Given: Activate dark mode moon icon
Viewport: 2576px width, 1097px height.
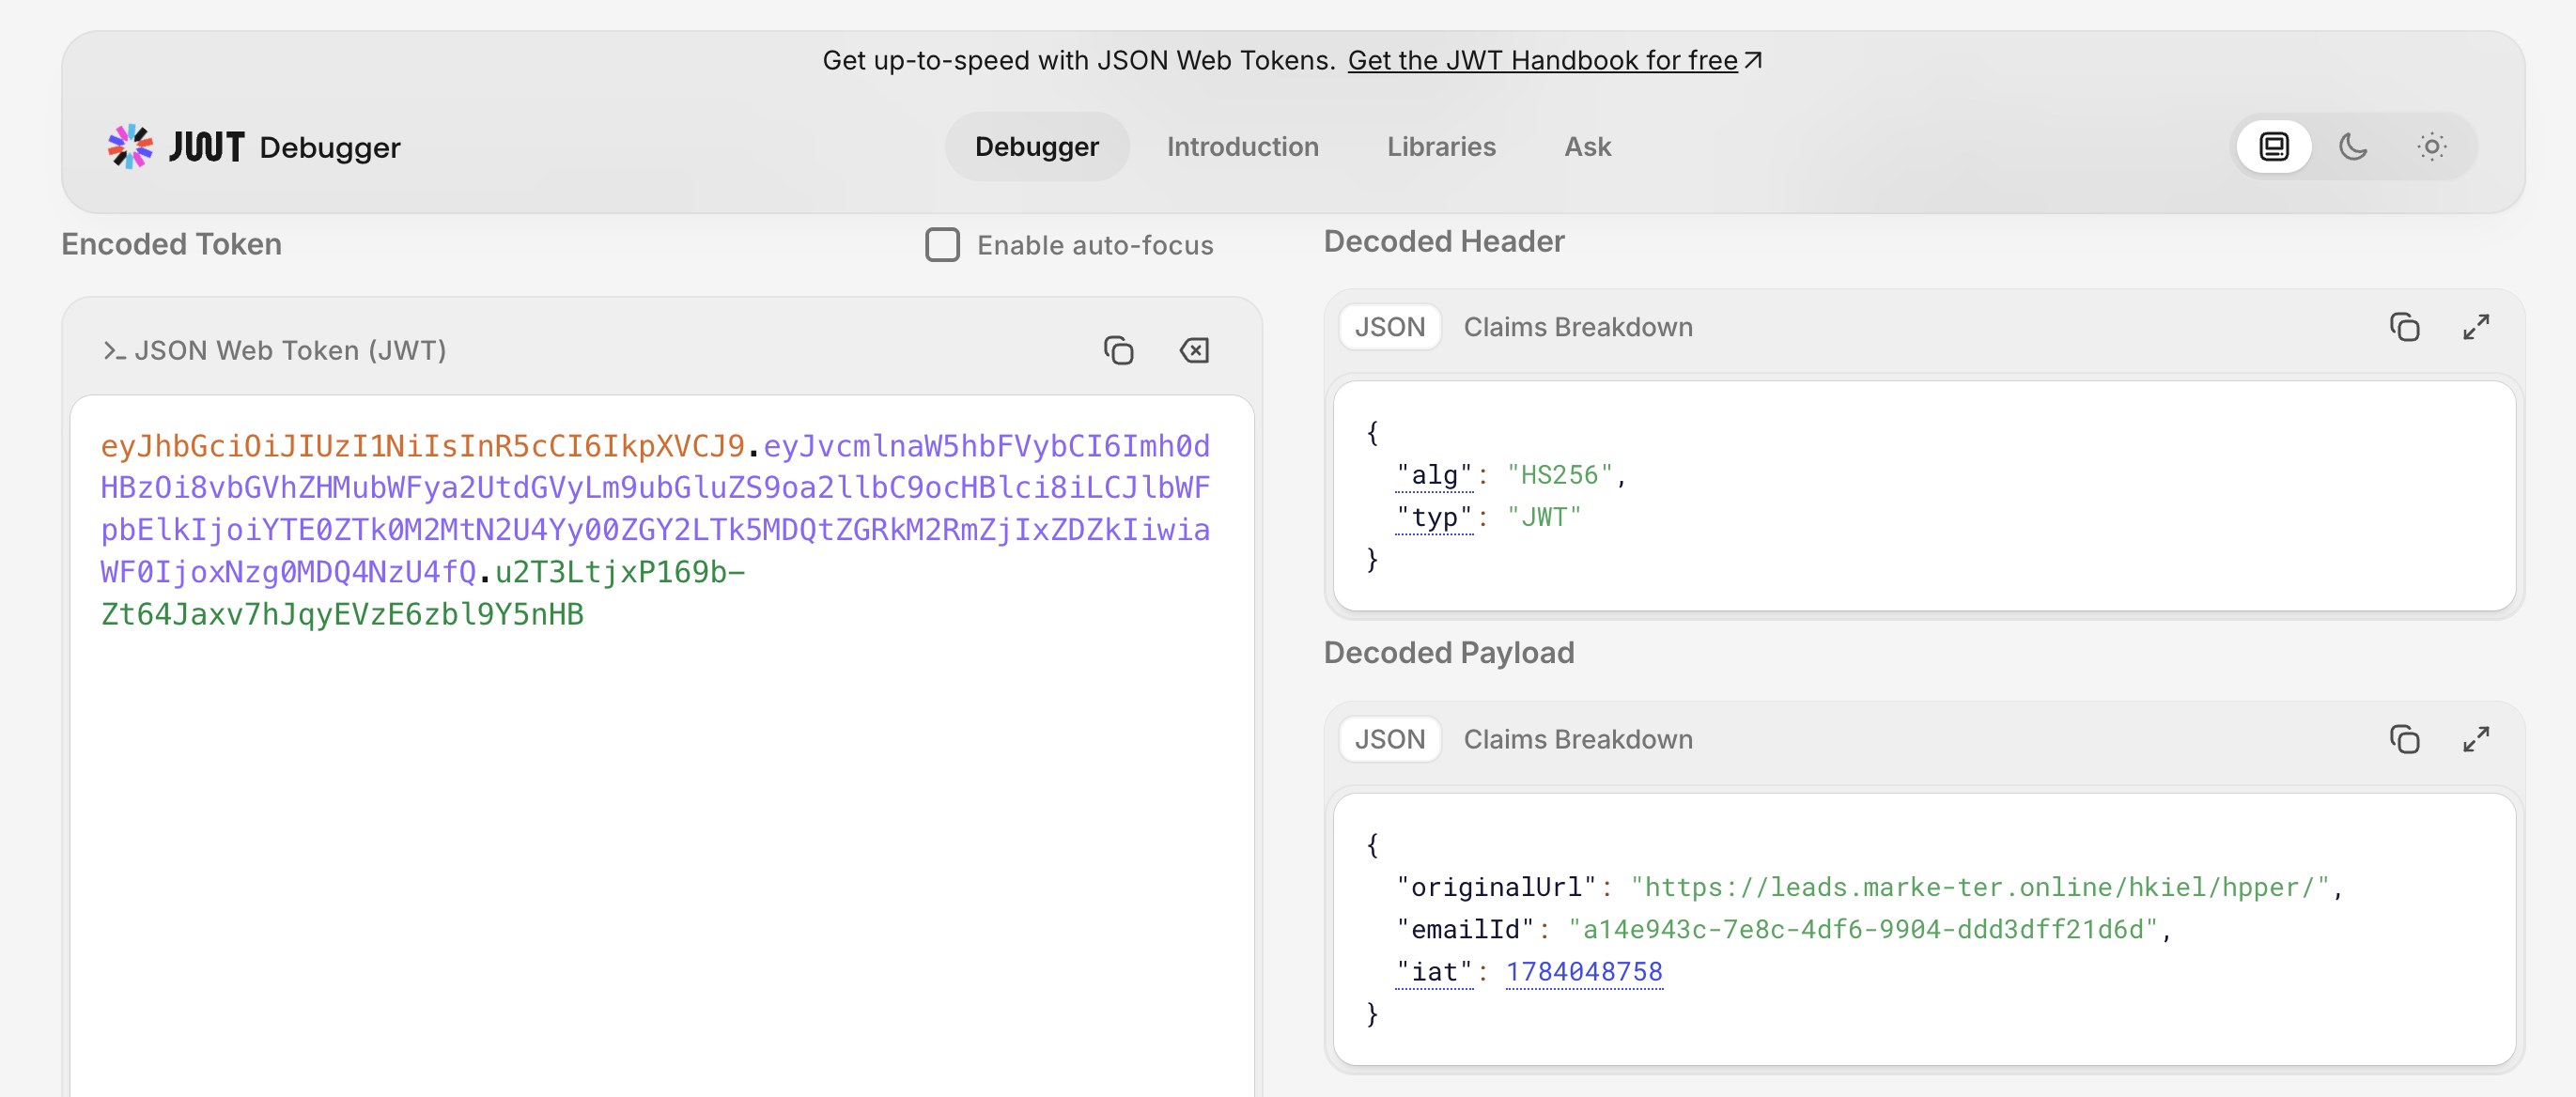Looking at the screenshot, I should tap(2353, 147).
